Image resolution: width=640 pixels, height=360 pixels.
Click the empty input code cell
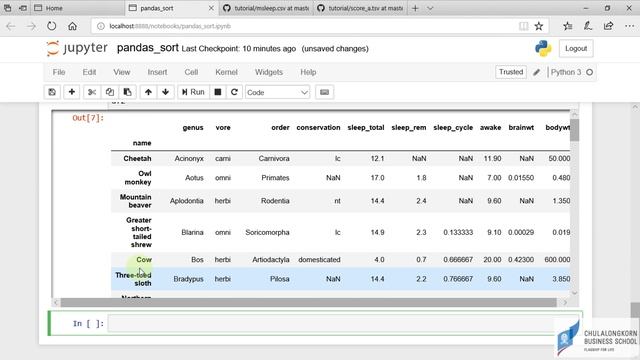pos(344,324)
